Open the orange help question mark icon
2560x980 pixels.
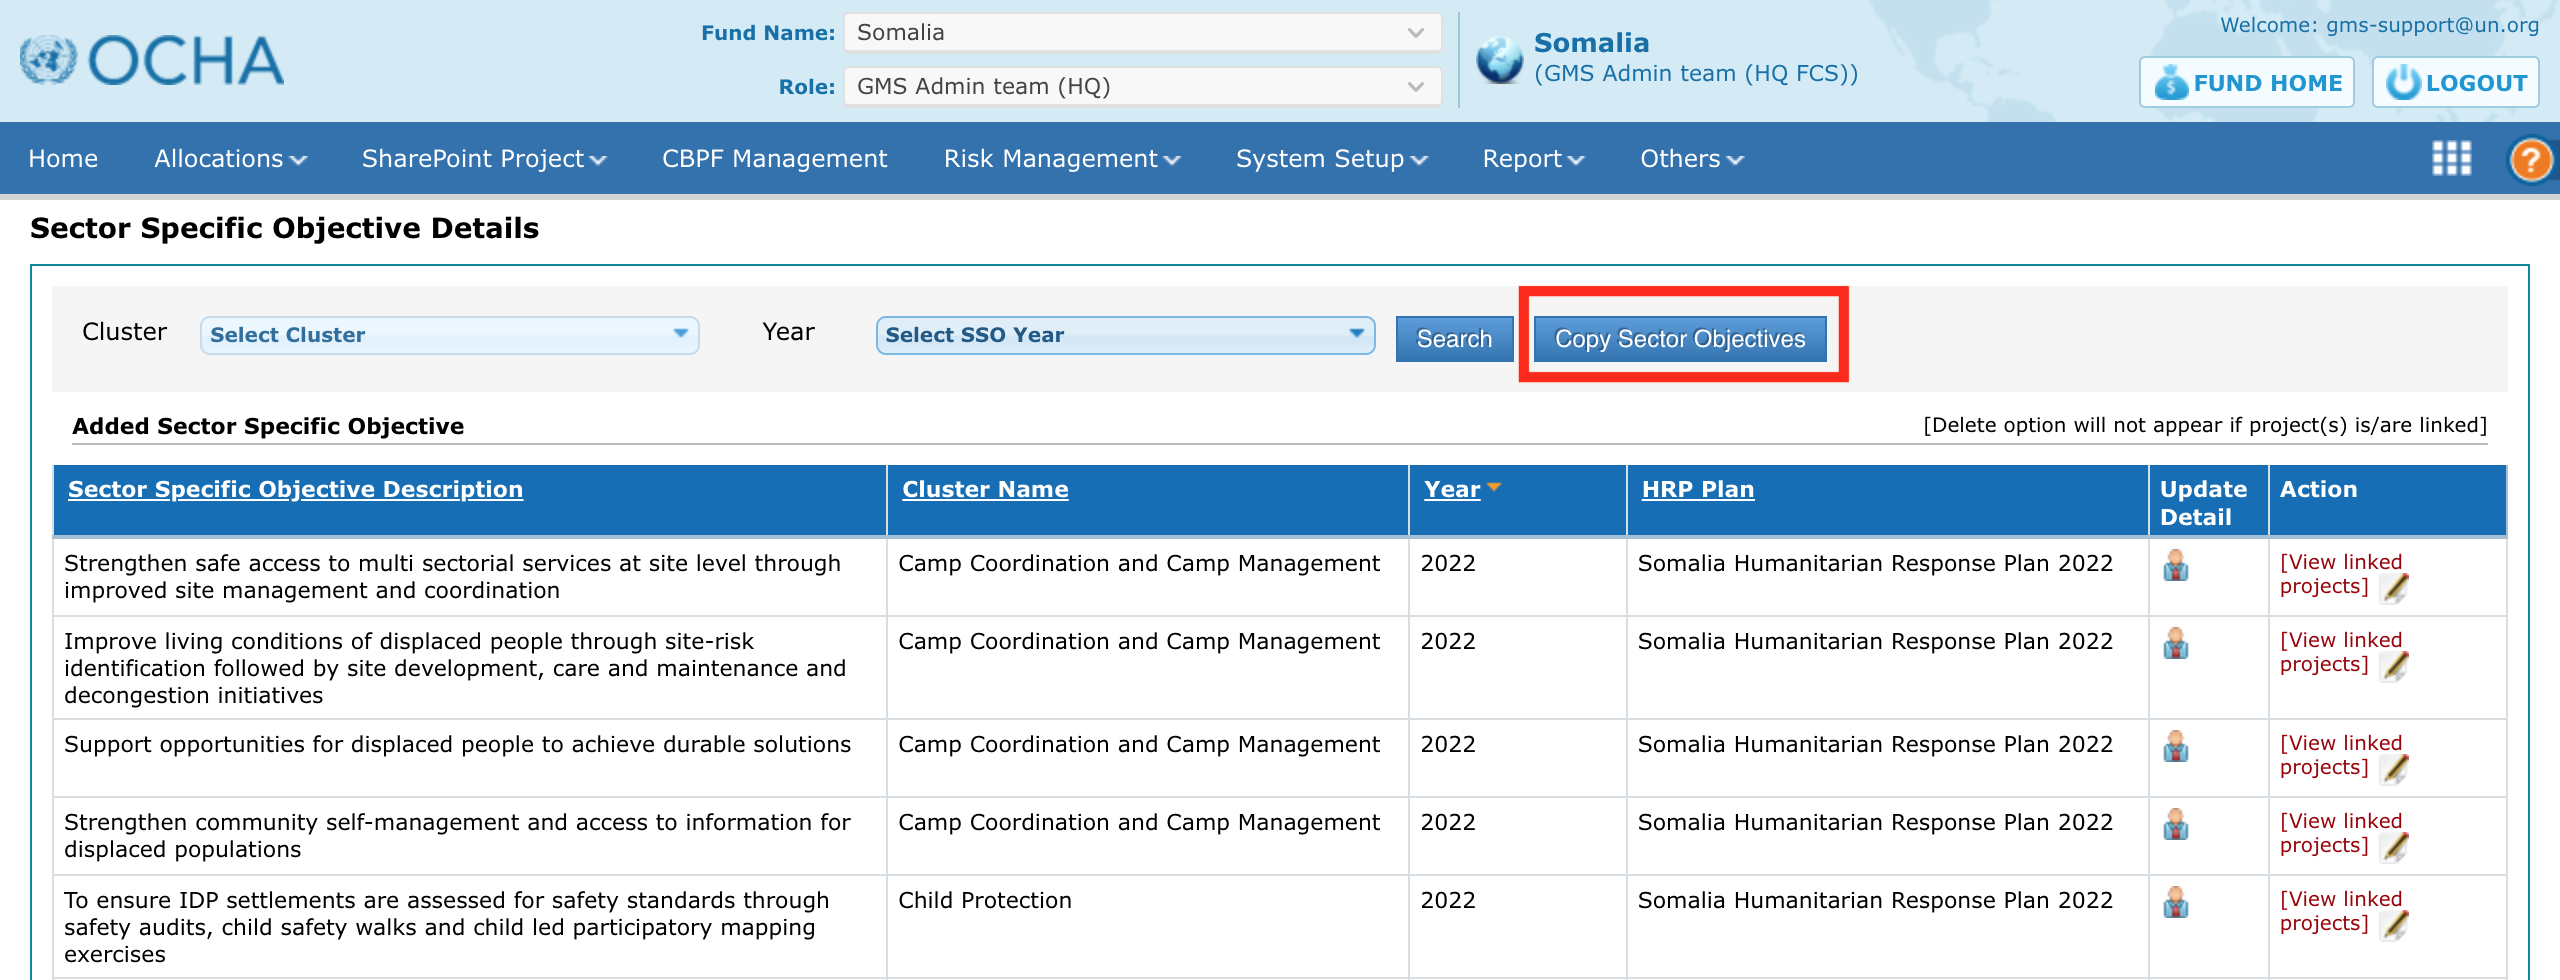point(2531,159)
